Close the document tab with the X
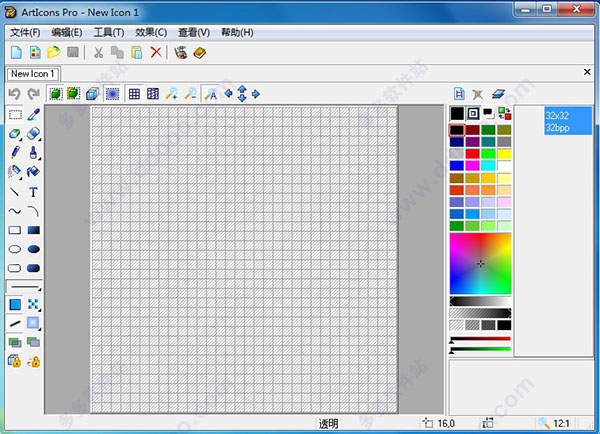 click(587, 72)
